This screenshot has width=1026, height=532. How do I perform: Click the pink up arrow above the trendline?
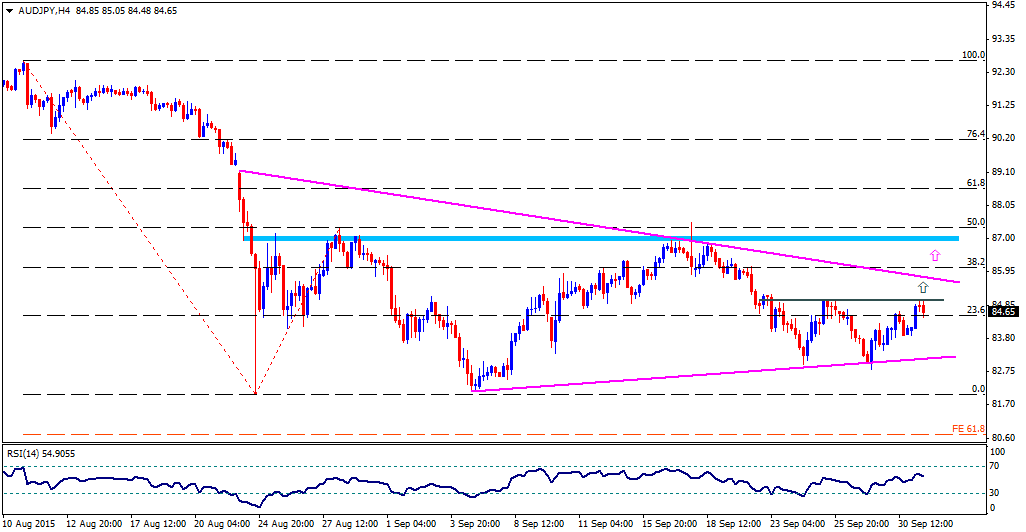[x=935, y=255]
